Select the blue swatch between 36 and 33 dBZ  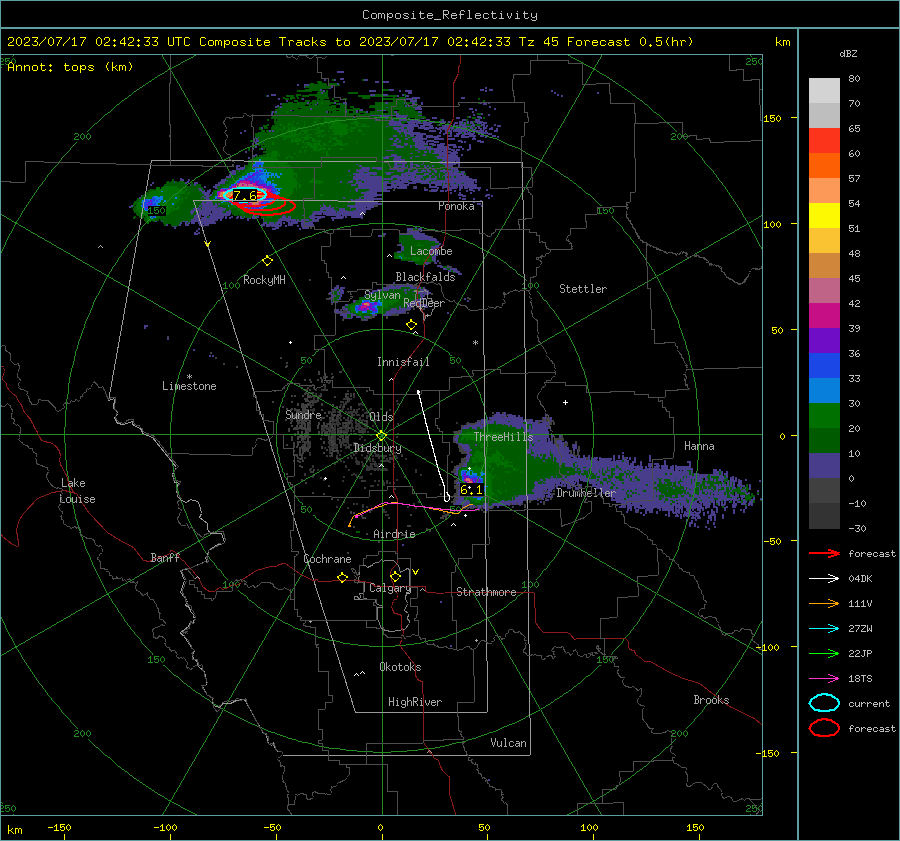[824, 366]
